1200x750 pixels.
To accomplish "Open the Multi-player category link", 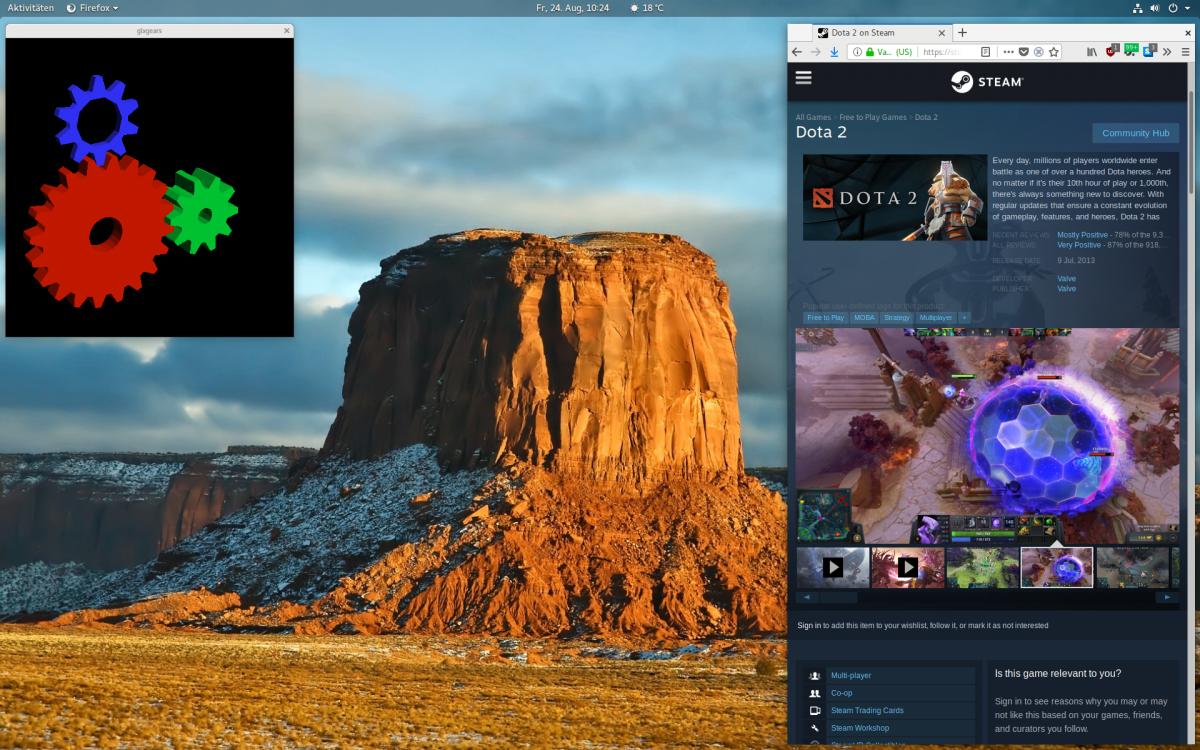I will tap(851, 676).
